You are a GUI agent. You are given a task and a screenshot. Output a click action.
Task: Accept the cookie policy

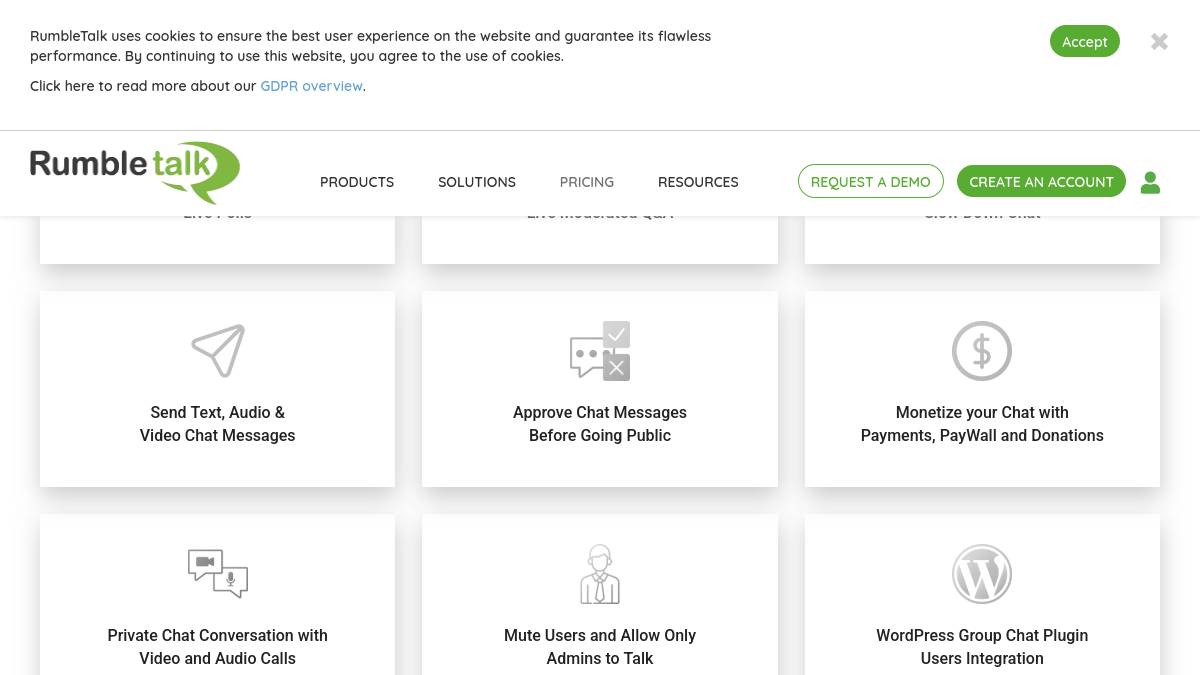1084,42
